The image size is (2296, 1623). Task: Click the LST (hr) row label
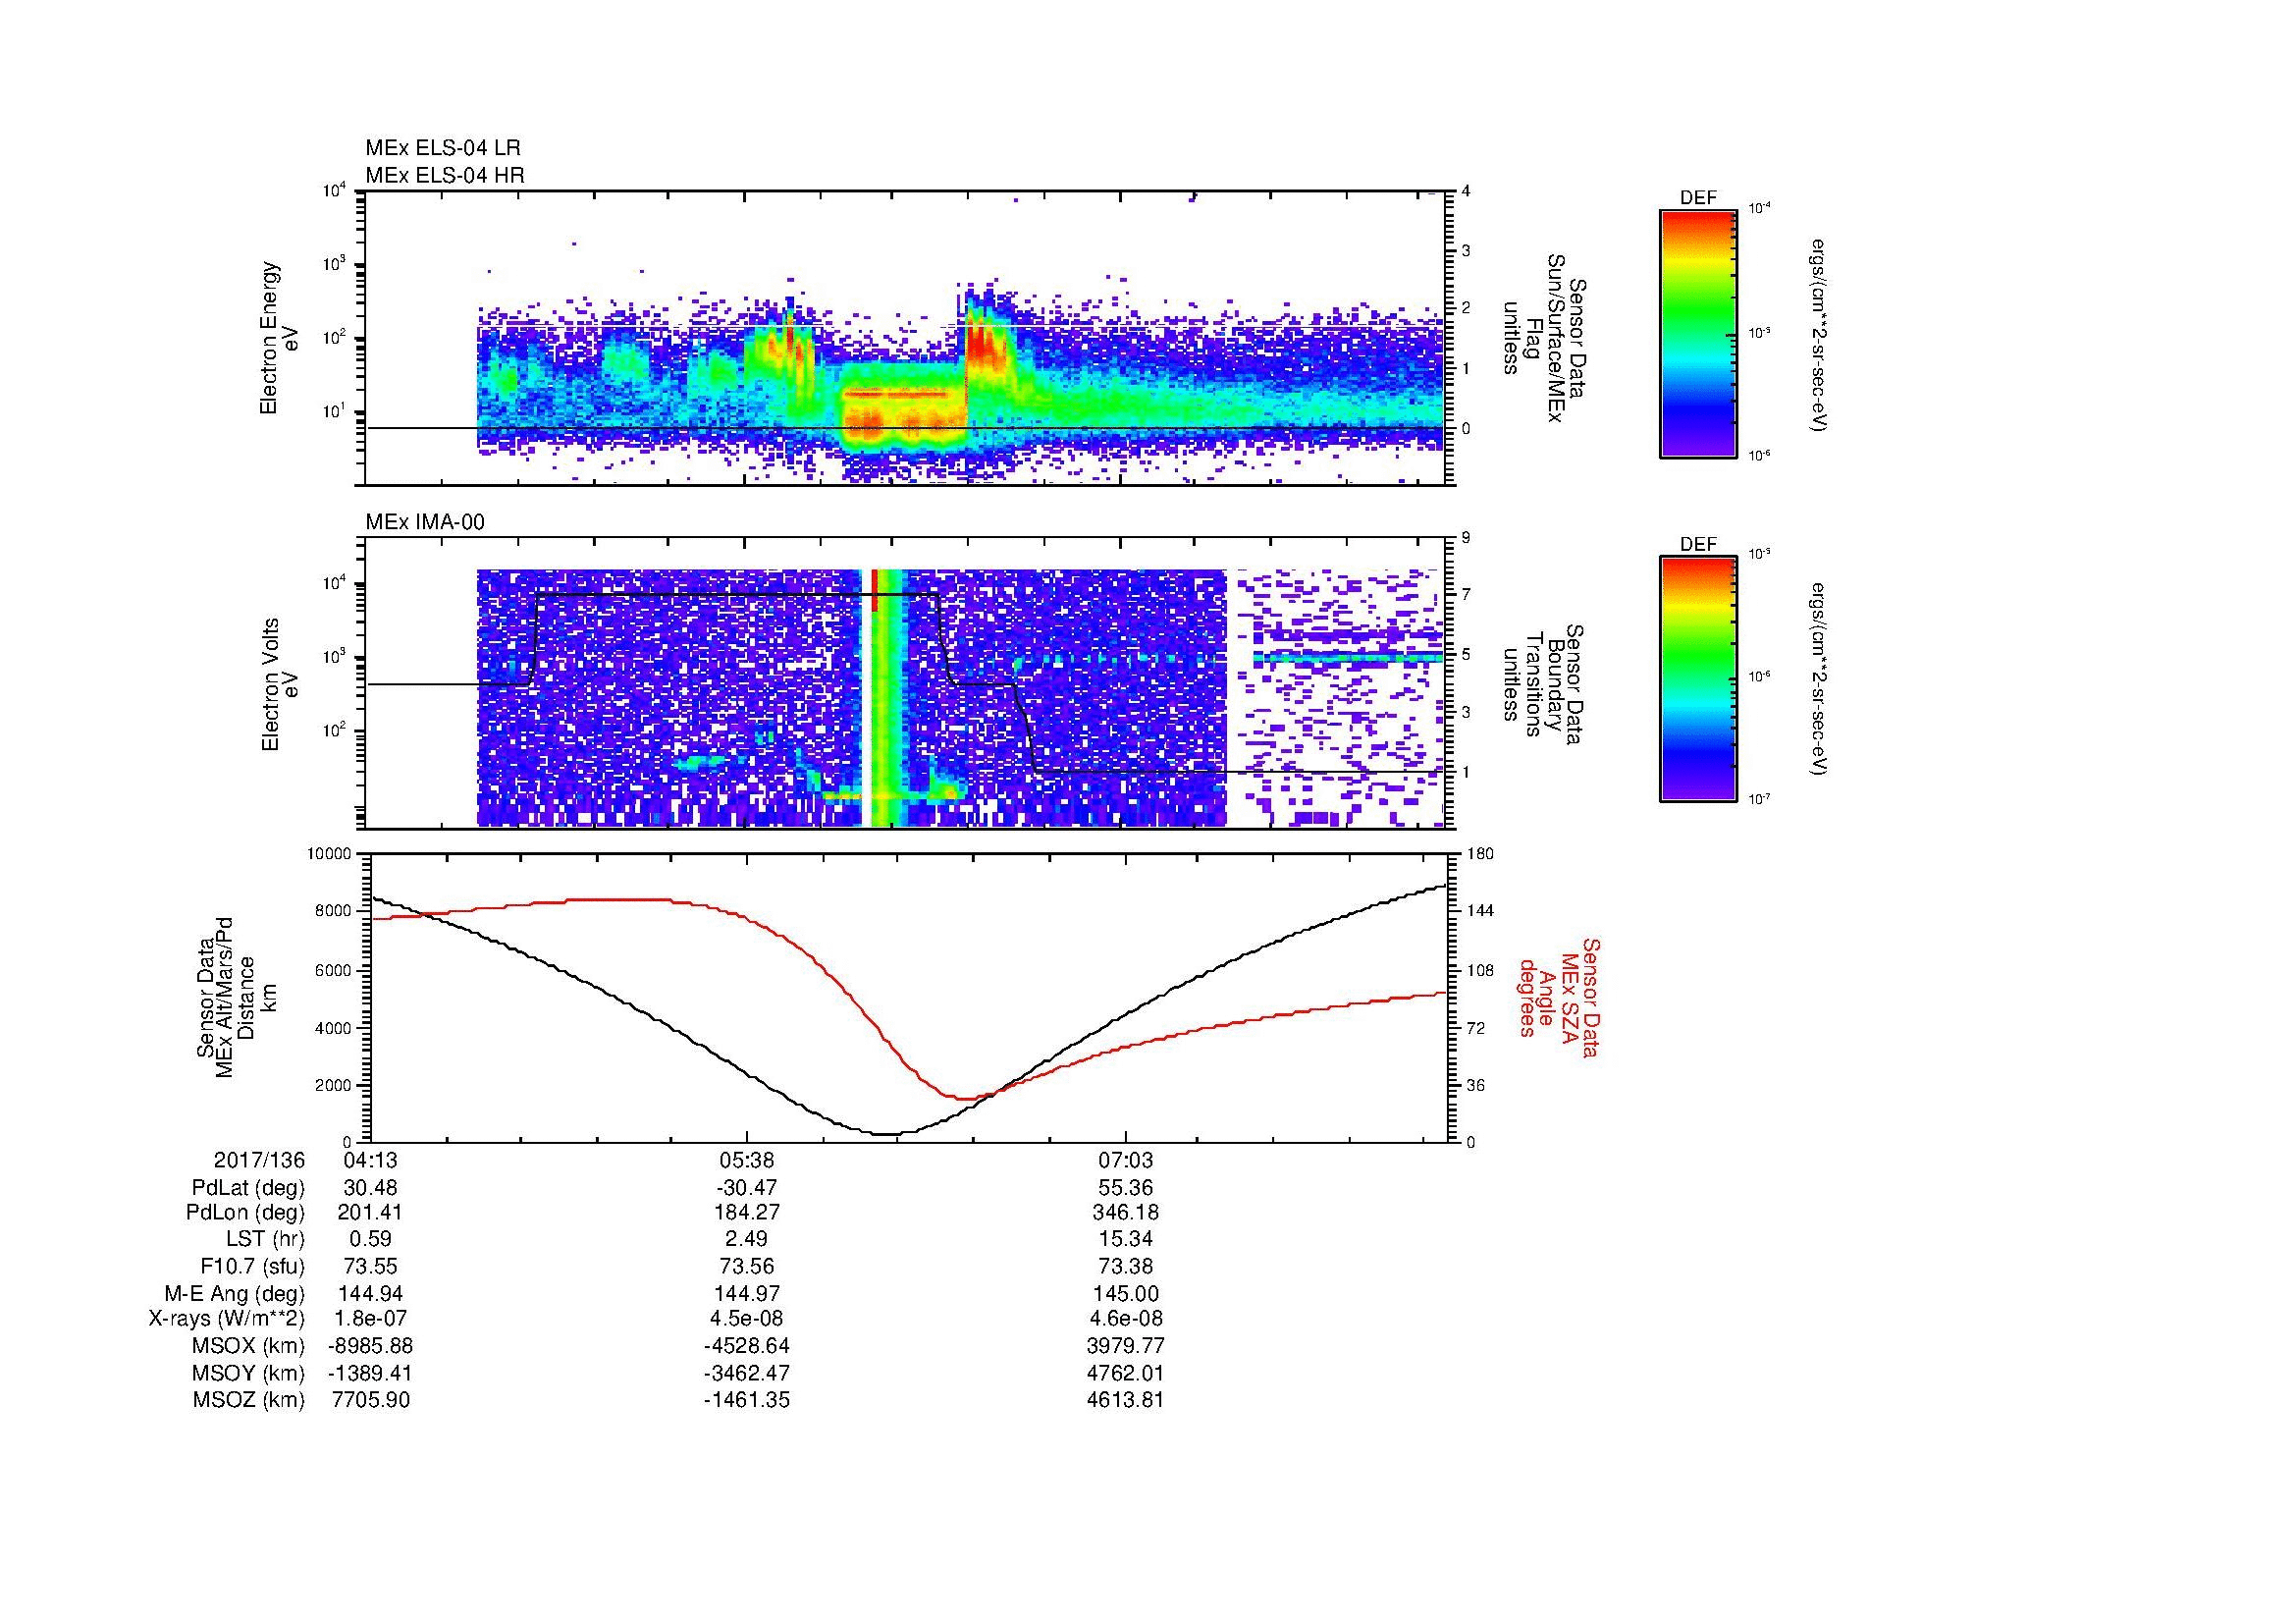click(x=265, y=1240)
